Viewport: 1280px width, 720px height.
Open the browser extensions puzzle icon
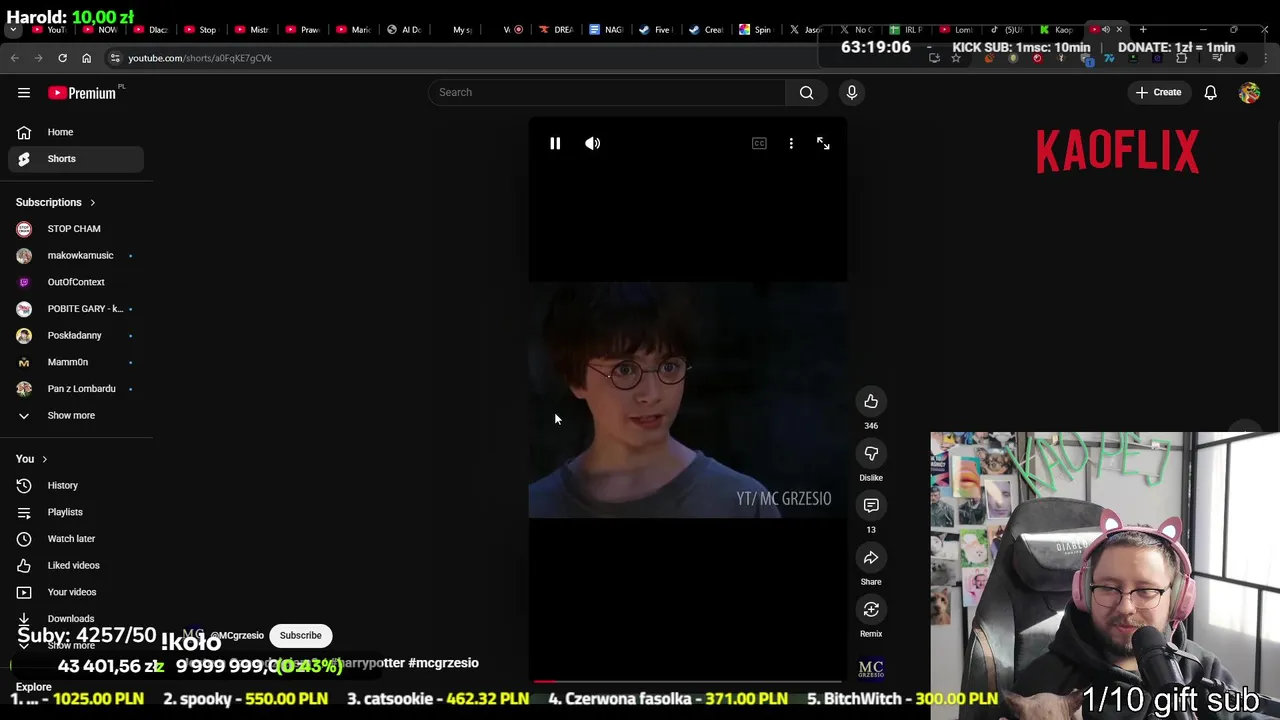click(x=1181, y=58)
